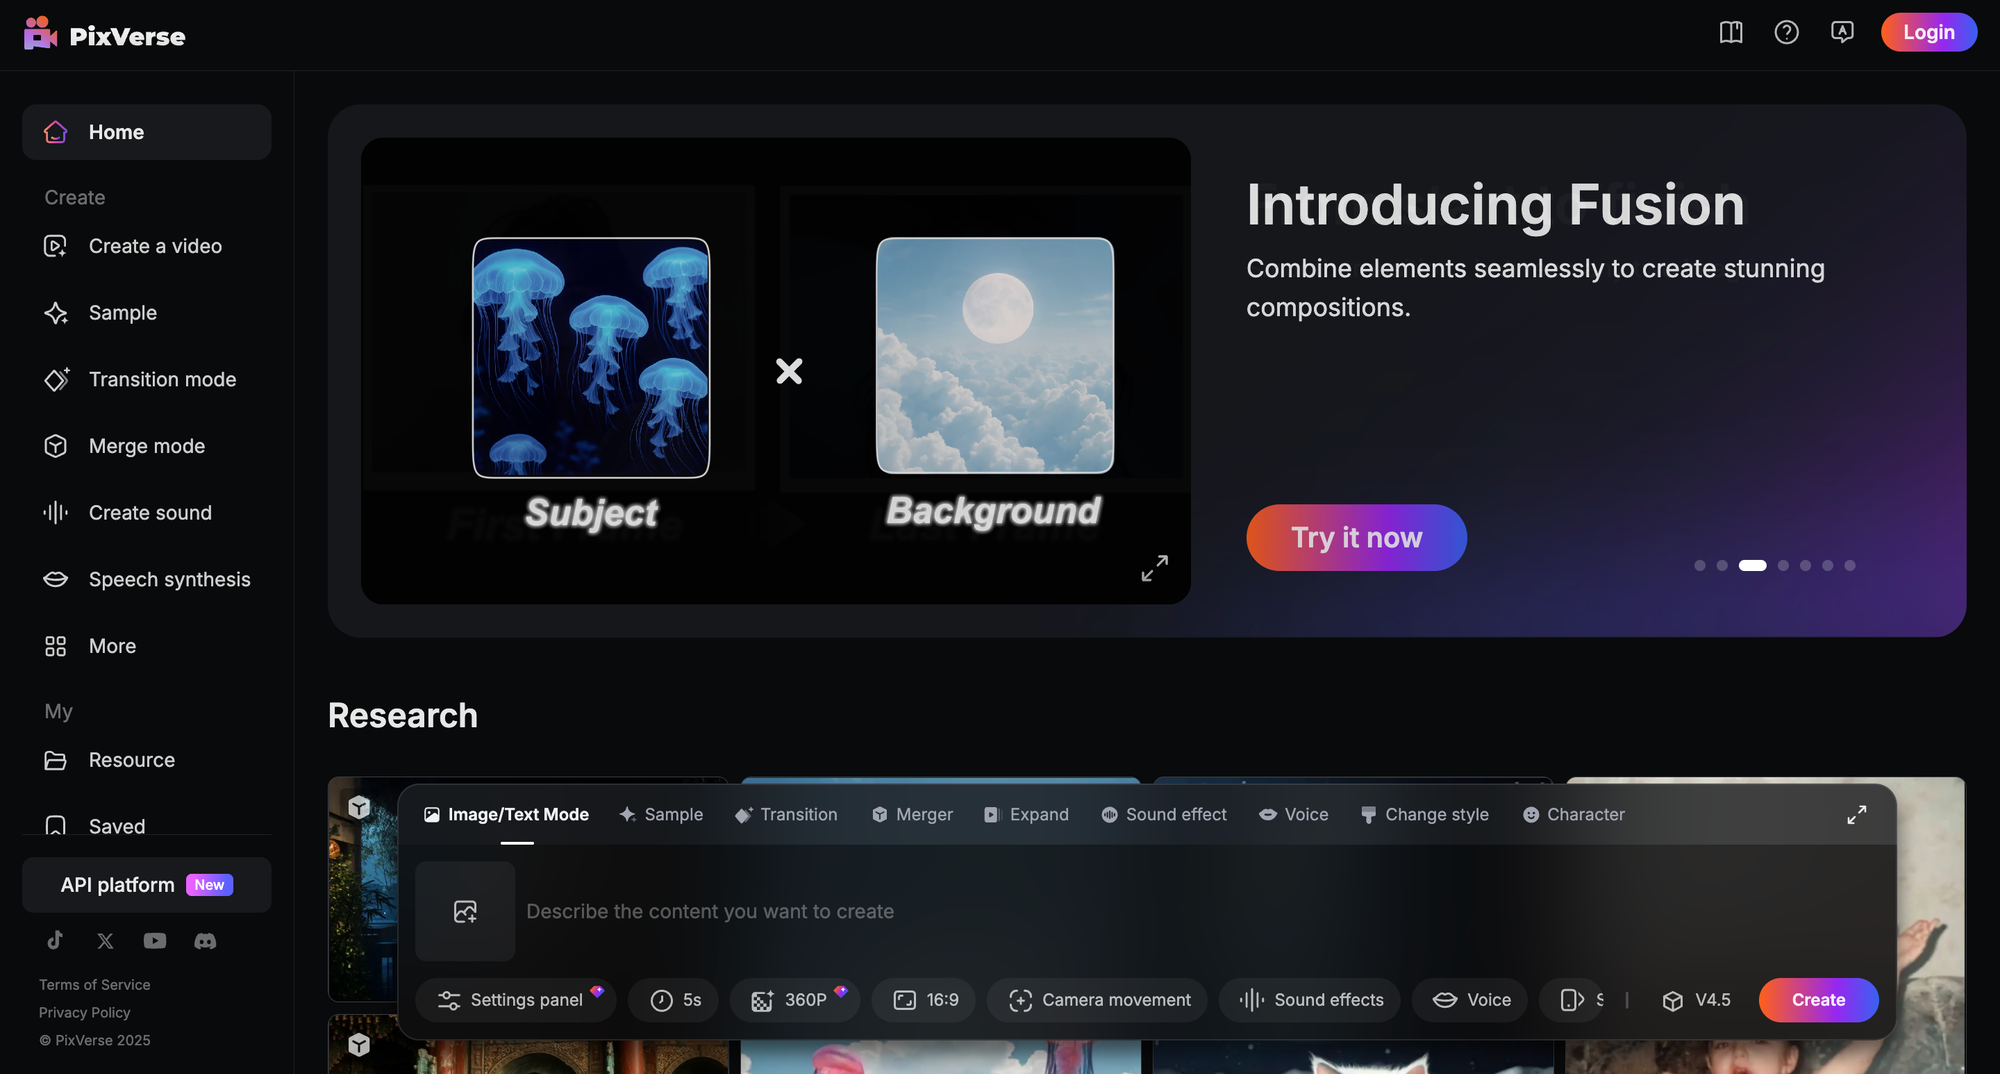This screenshot has width=2000, height=1074.
Task: Switch to the Change style tab
Action: tap(1425, 815)
